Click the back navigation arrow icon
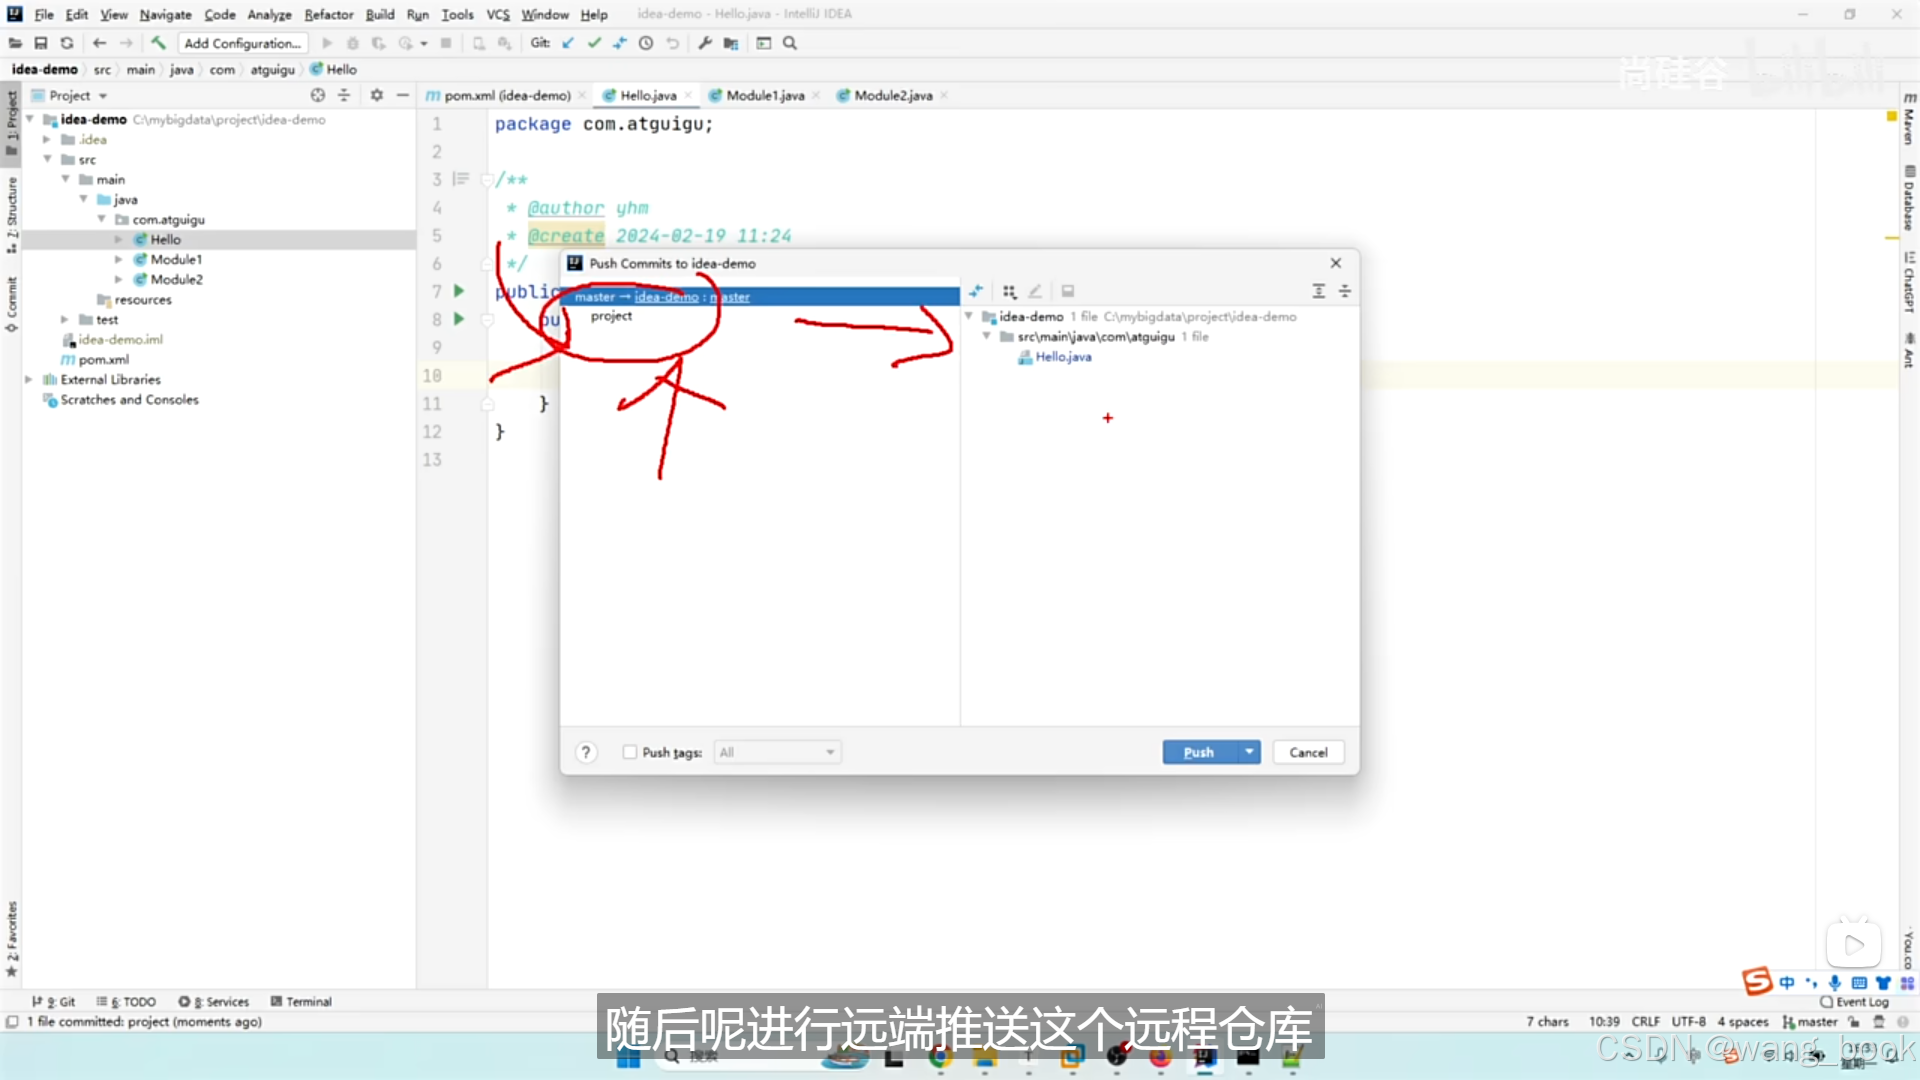The width and height of the screenshot is (1920, 1080). coord(99,43)
